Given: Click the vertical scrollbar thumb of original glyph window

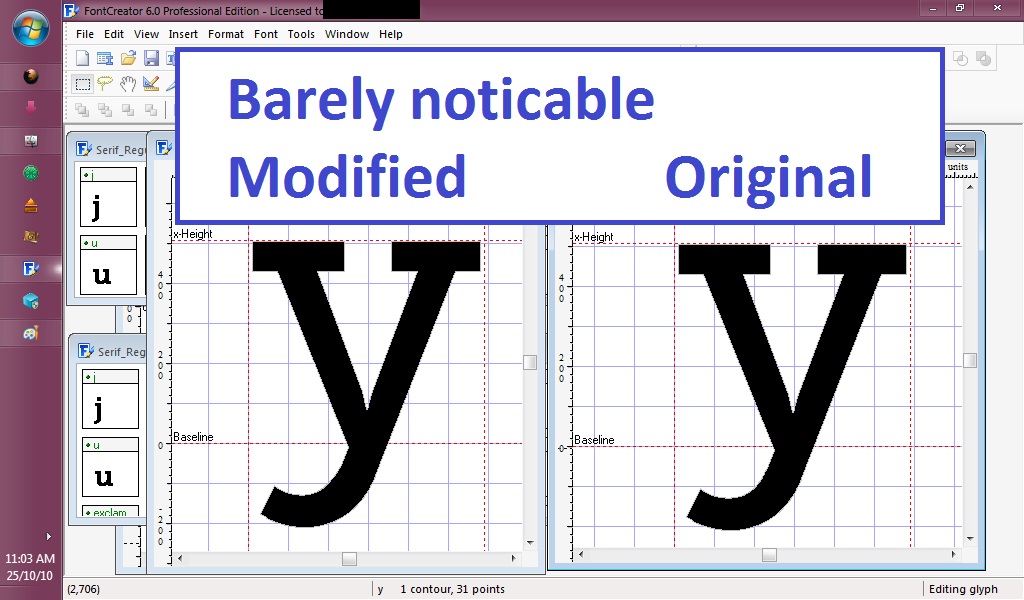Looking at the screenshot, I should 970,360.
